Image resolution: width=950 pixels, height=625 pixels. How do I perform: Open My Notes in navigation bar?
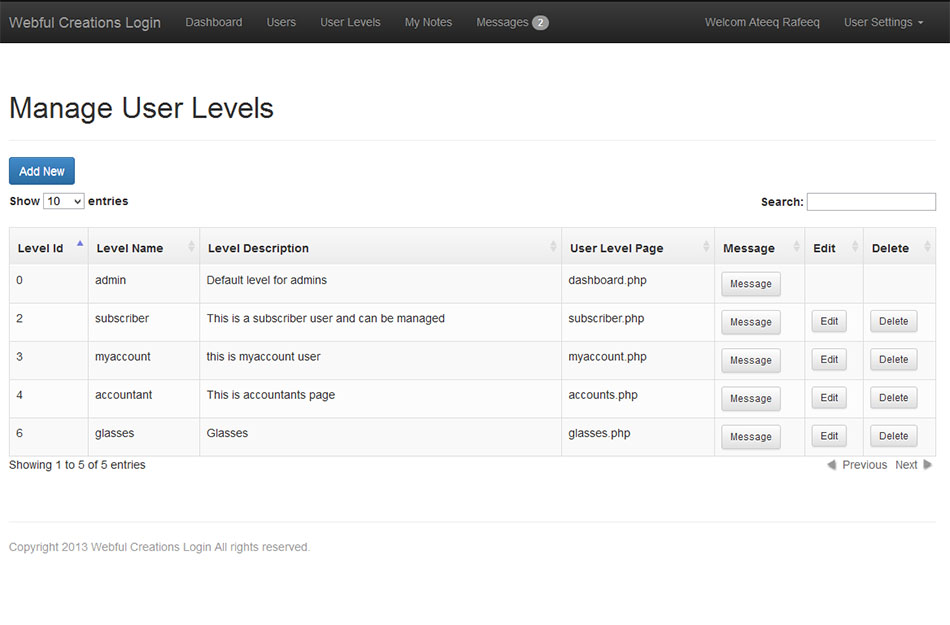pos(428,22)
